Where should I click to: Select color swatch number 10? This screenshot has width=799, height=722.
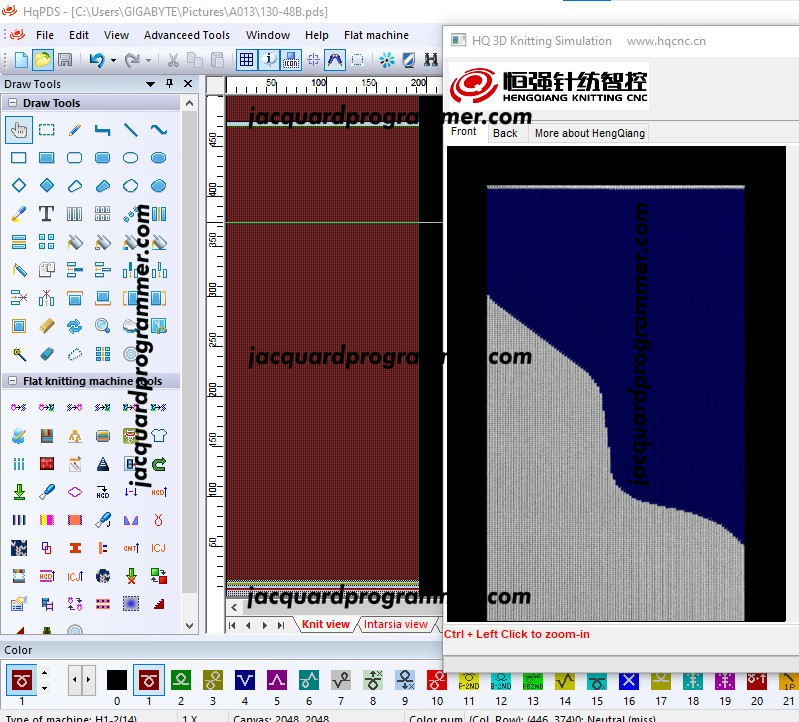[437, 680]
